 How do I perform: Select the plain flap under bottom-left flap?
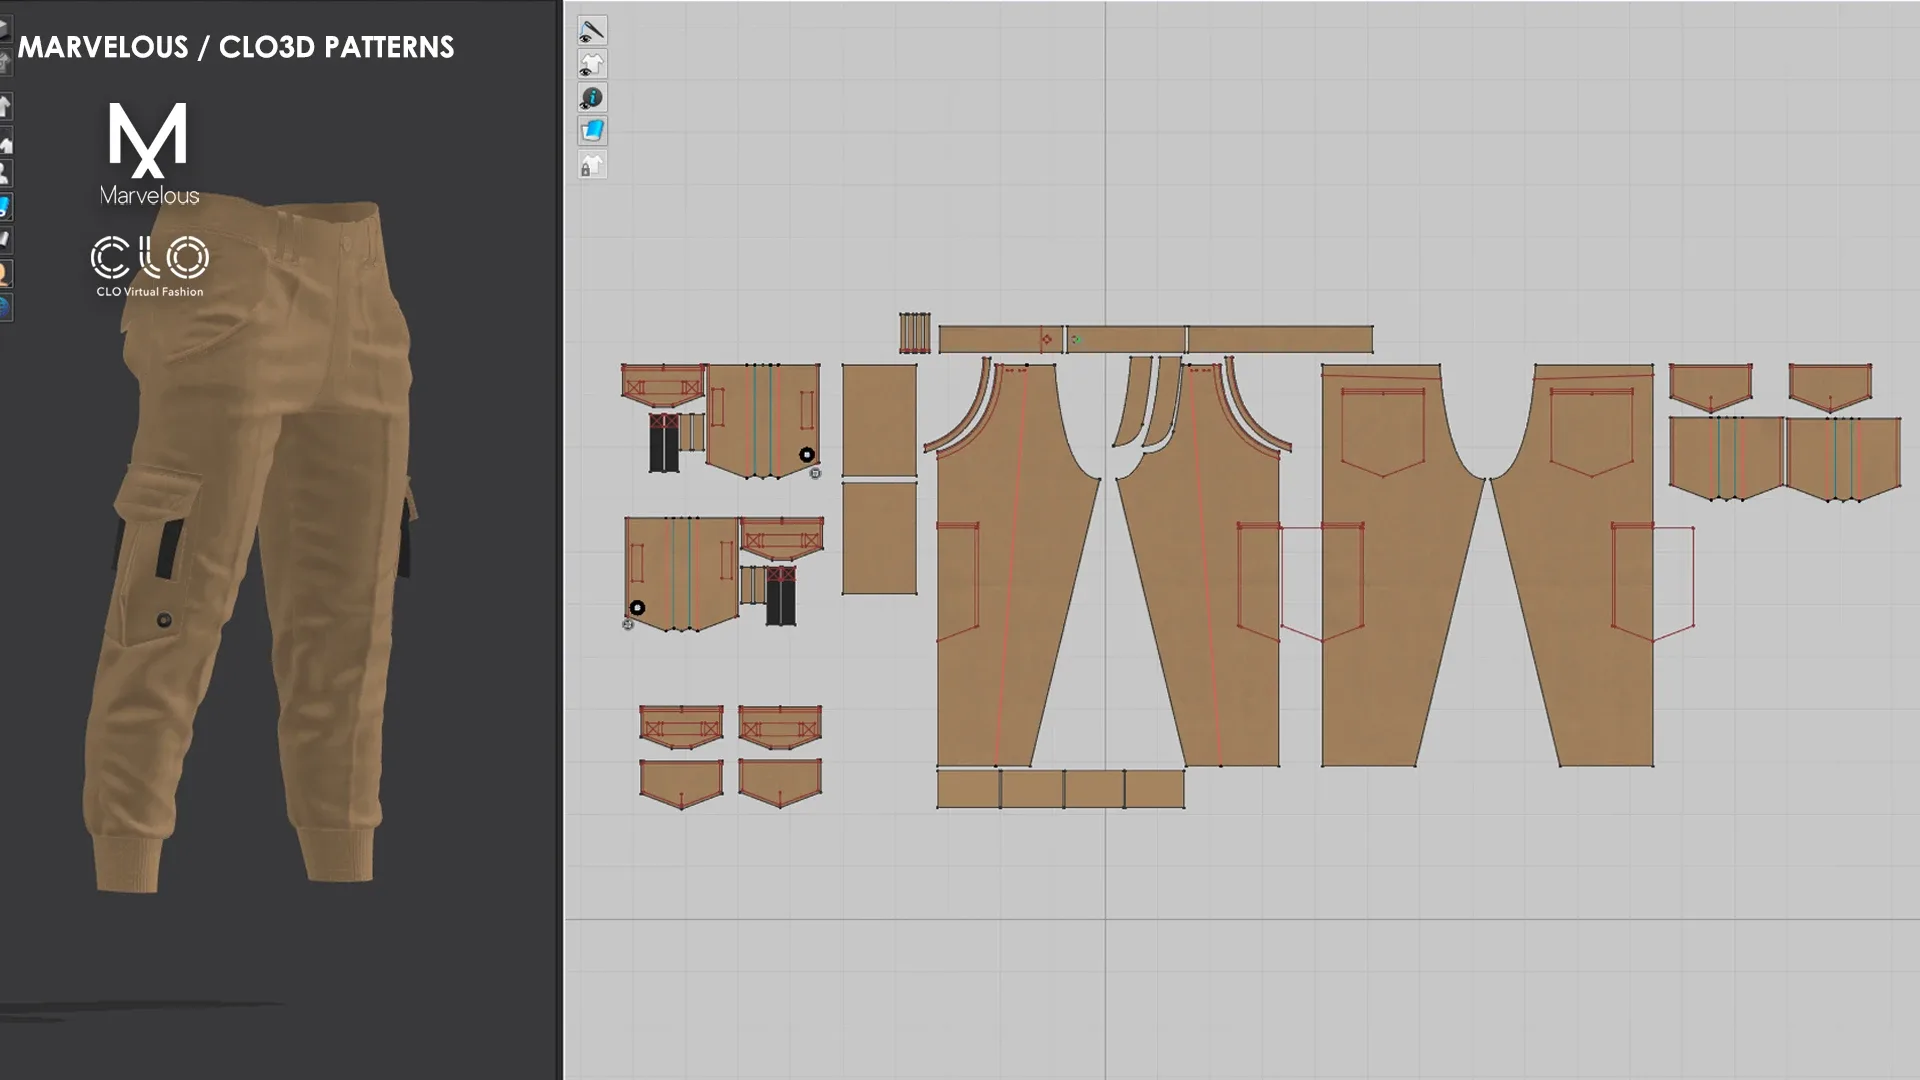681,784
